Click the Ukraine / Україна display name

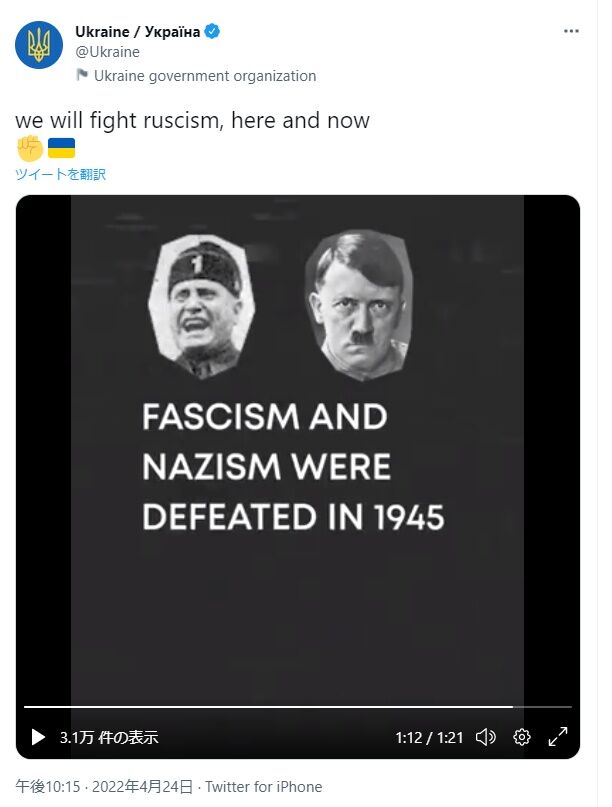coord(137,31)
